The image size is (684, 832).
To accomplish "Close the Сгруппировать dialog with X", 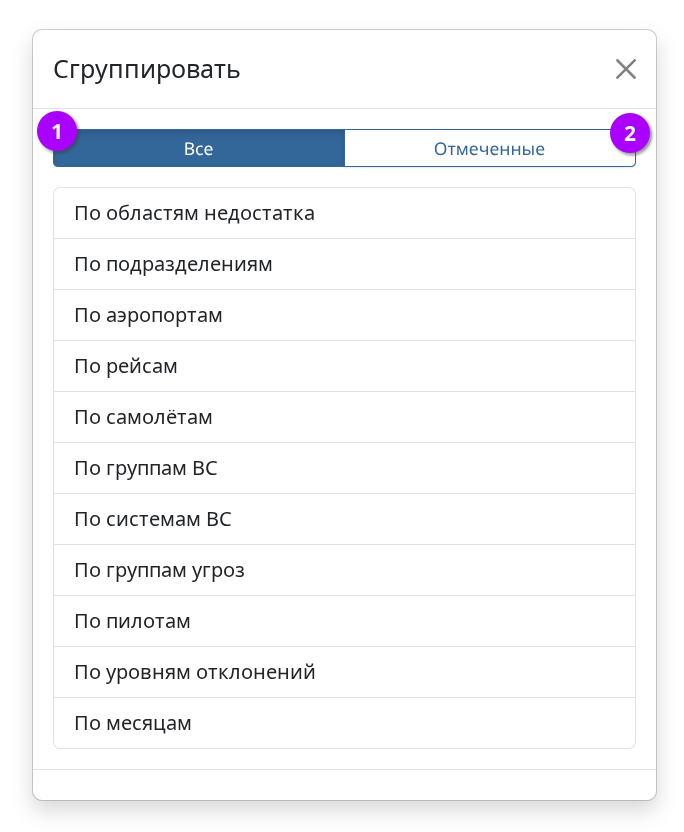I will tap(626, 69).
